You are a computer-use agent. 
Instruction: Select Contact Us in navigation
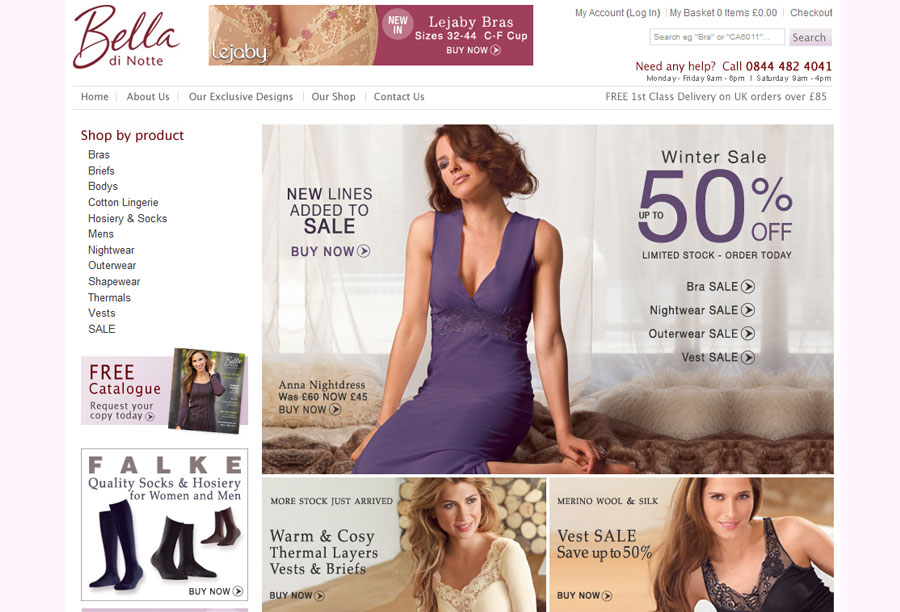coord(399,96)
